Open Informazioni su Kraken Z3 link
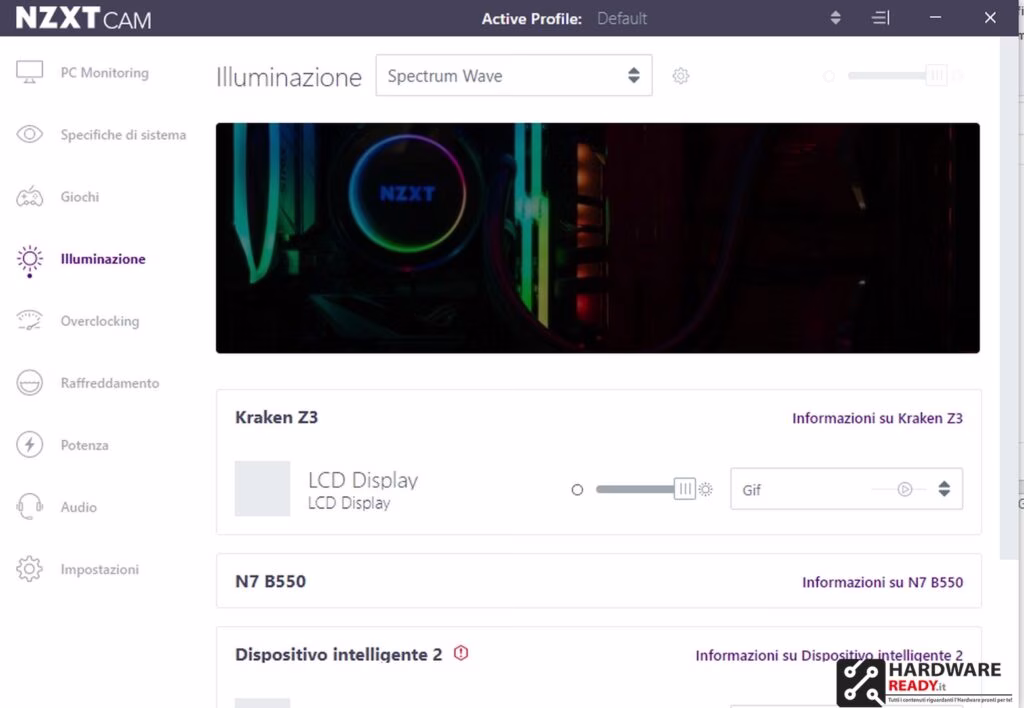 click(877, 418)
